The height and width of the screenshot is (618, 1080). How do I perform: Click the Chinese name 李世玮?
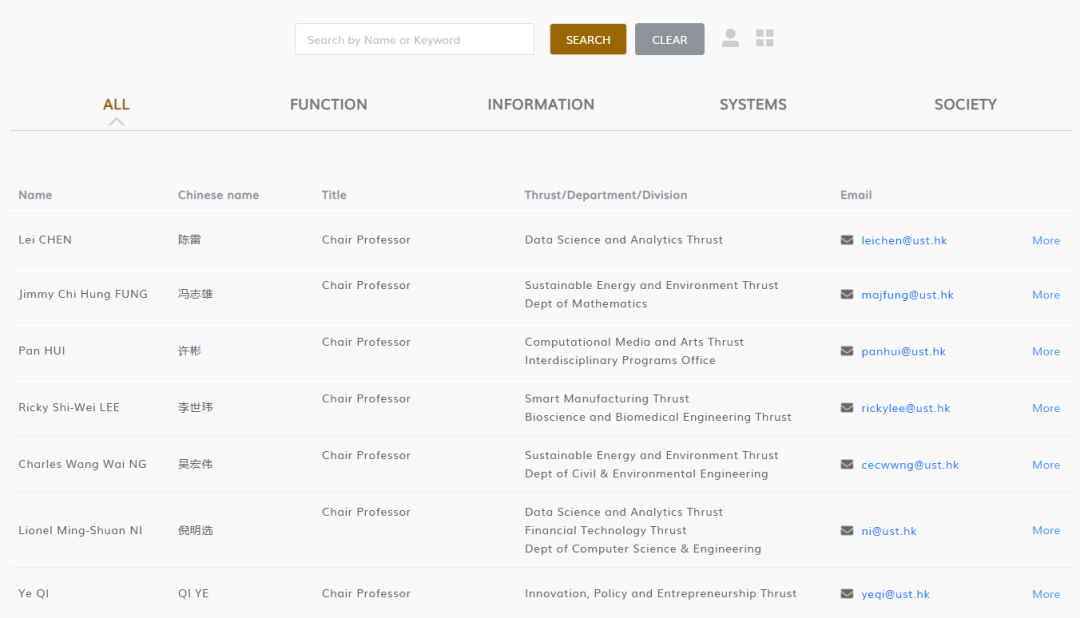click(195, 406)
